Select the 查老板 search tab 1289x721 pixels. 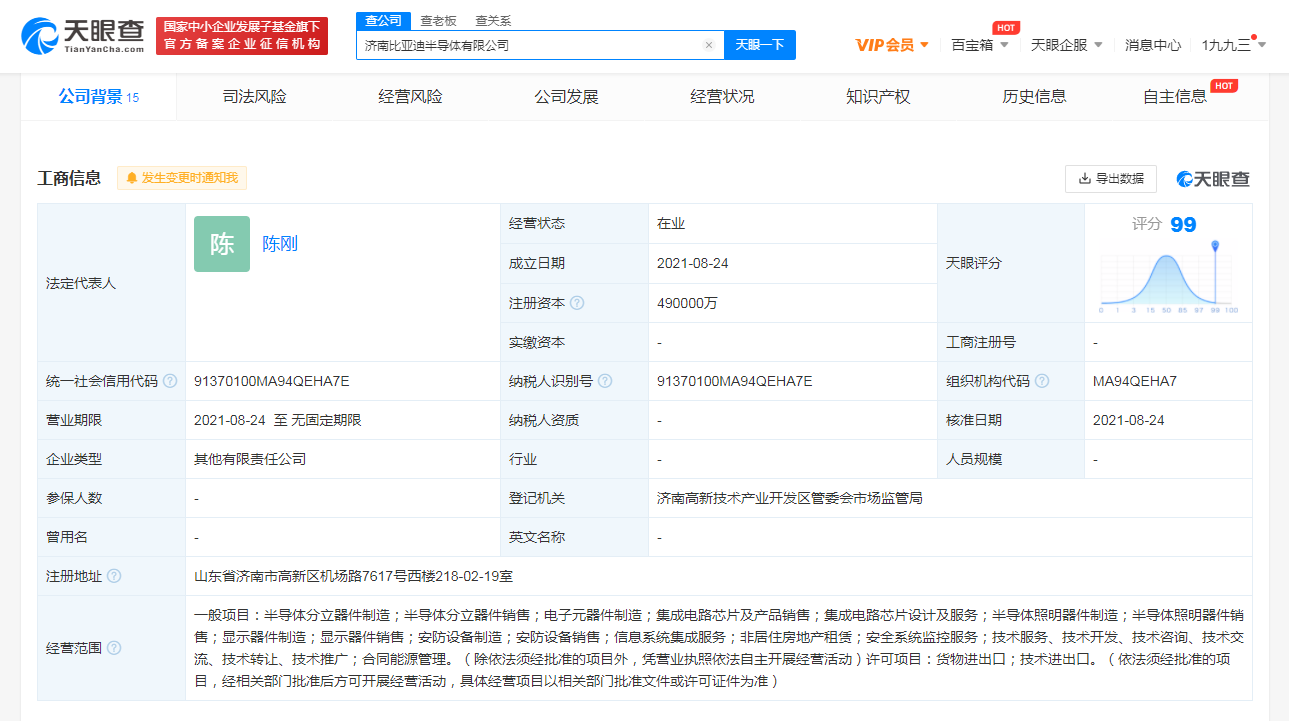[438, 20]
